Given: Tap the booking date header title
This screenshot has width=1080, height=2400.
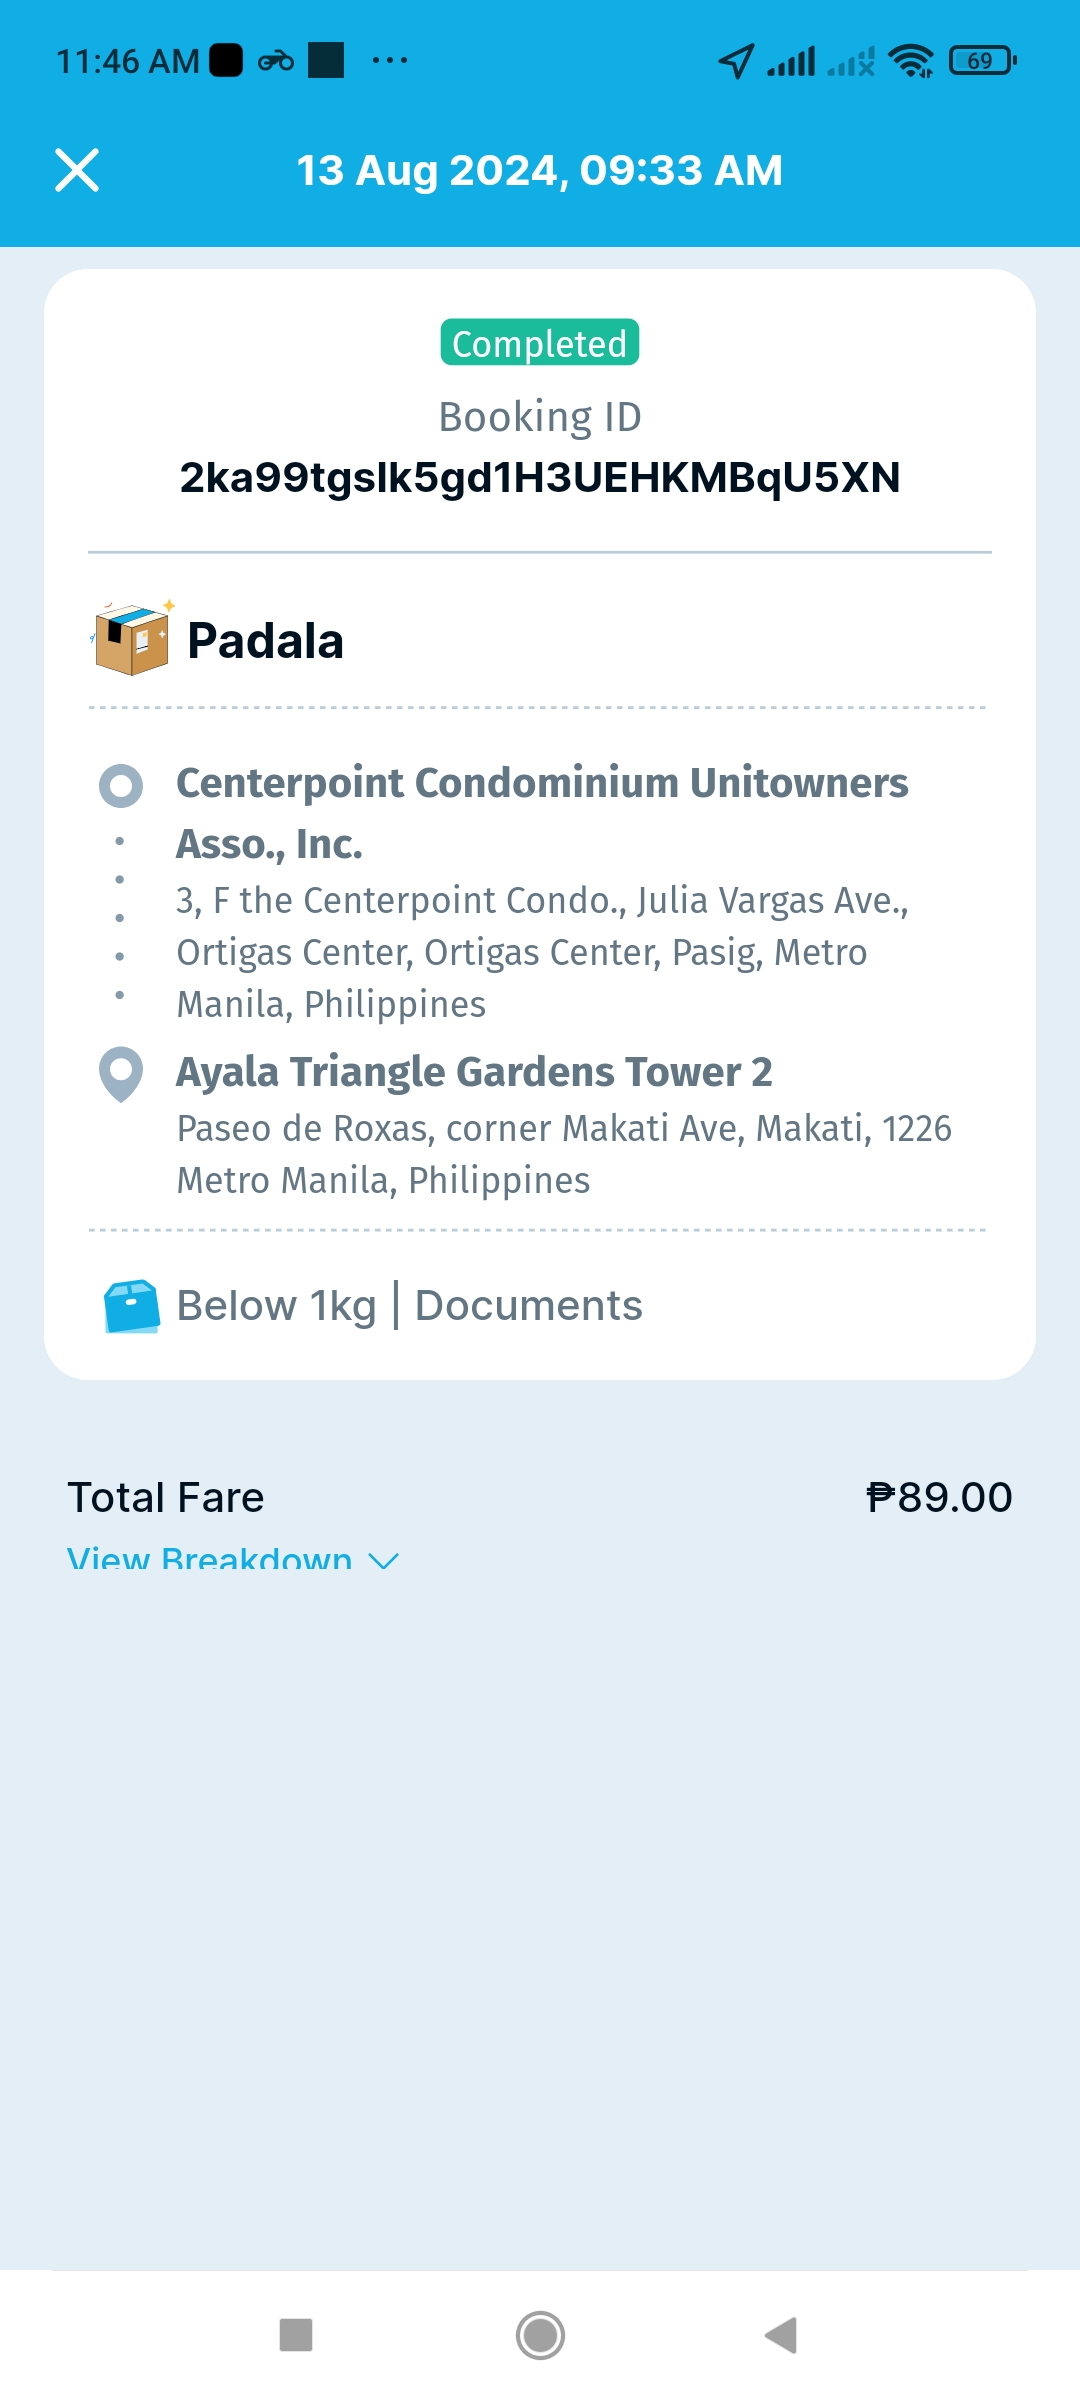Looking at the screenshot, I should tap(540, 170).
